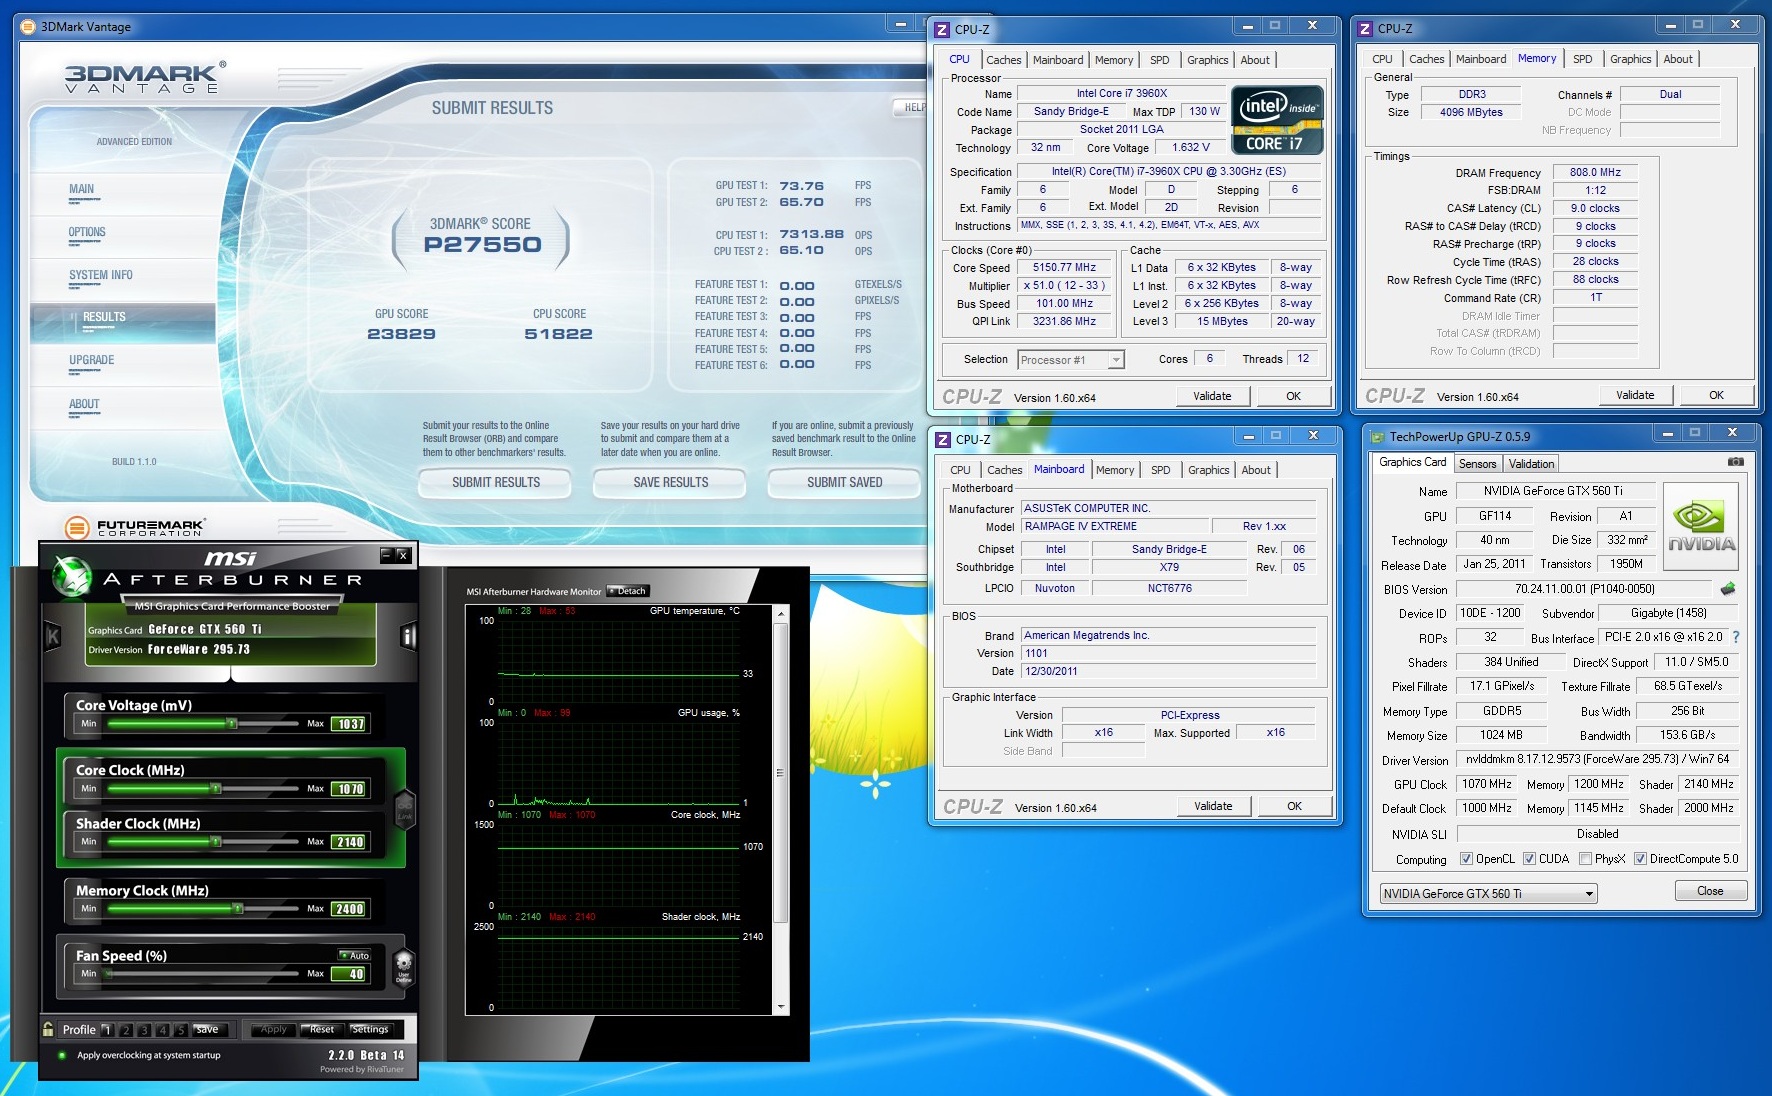Click the Intel Core i7 logo in CPU-Z
Image resolution: width=1772 pixels, height=1096 pixels.
(x=1277, y=120)
